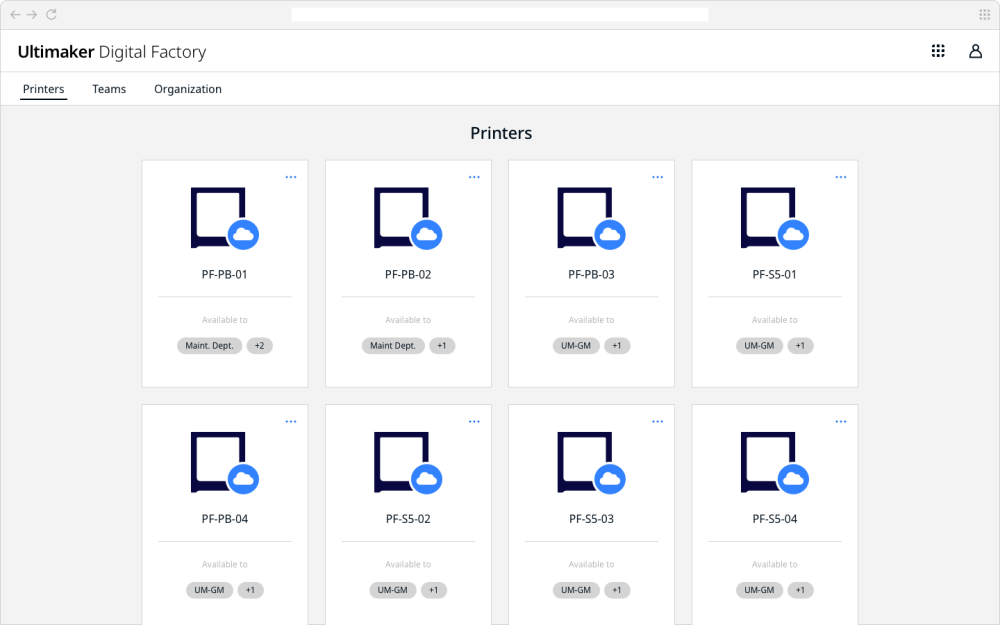Viewport: 1000px width, 625px height.
Task: Click the +1 teams badge on PF-PB-03
Action: pyautogui.click(x=617, y=346)
